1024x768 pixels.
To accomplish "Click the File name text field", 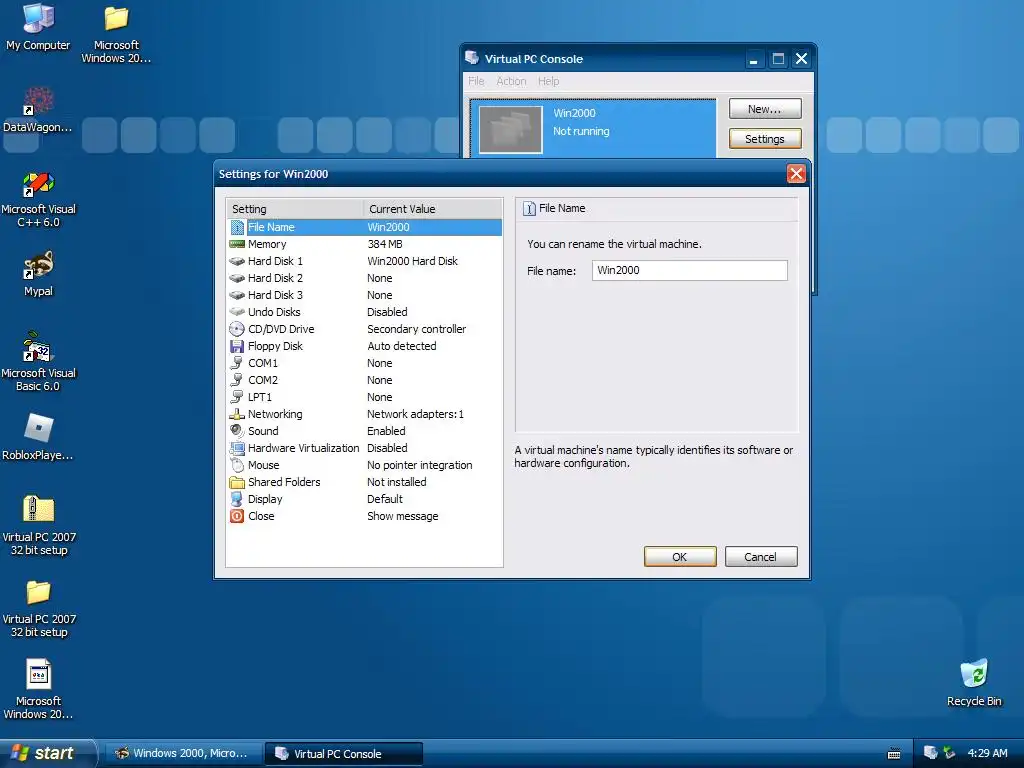I will click(x=690, y=270).
